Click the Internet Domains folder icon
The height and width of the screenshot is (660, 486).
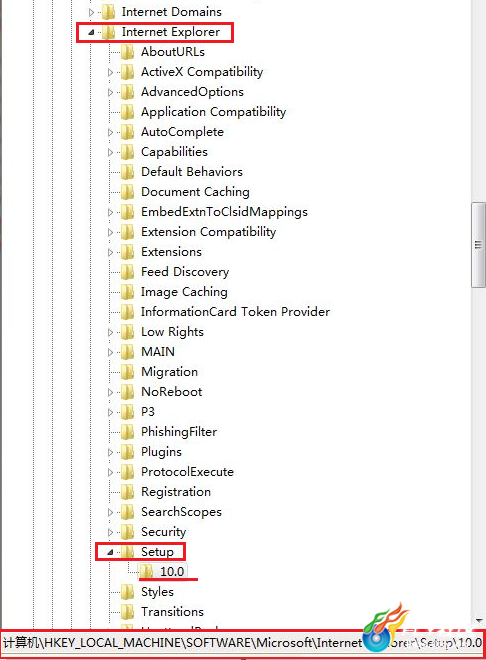pyautogui.click(x=109, y=12)
